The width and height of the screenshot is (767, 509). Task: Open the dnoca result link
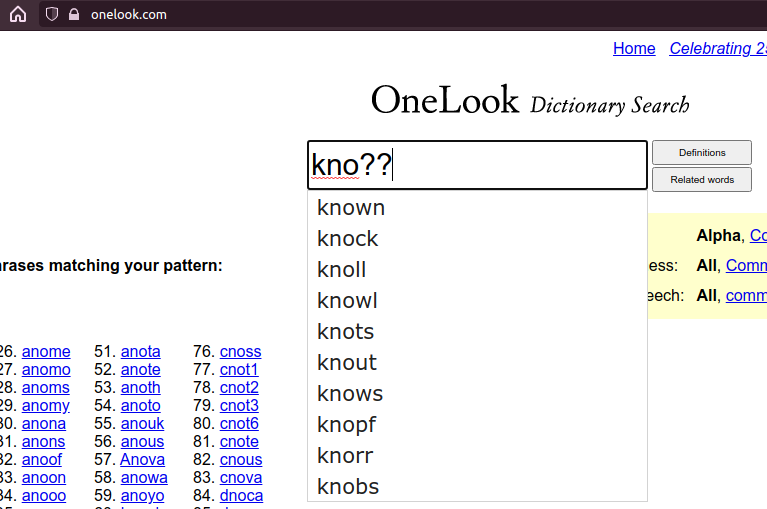pos(241,496)
